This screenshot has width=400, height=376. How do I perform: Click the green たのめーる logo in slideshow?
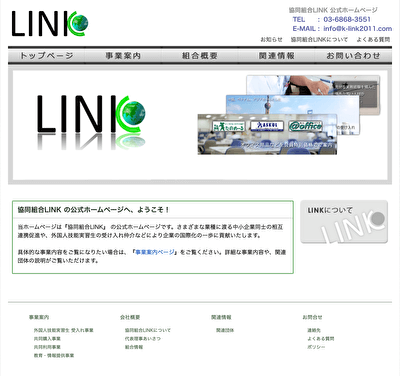click(x=229, y=126)
